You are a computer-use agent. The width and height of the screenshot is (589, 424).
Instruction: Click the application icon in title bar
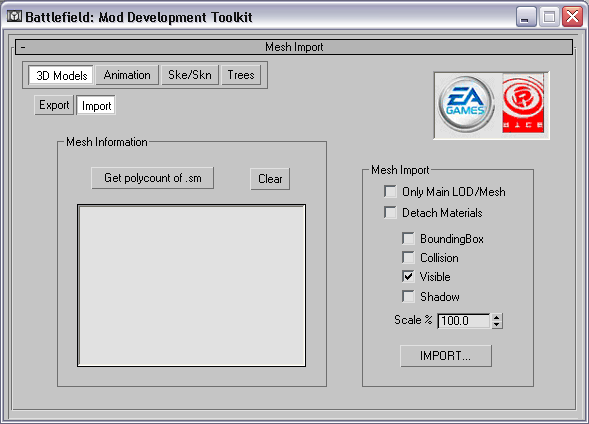[x=14, y=17]
